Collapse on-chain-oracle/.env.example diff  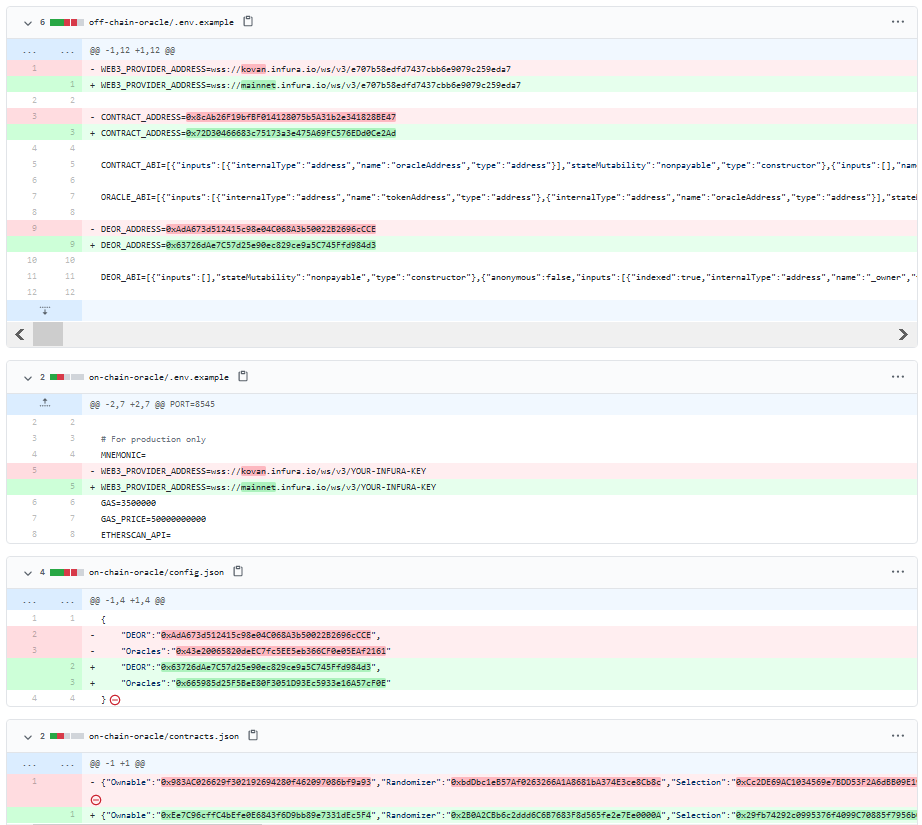pyautogui.click(x=28, y=378)
